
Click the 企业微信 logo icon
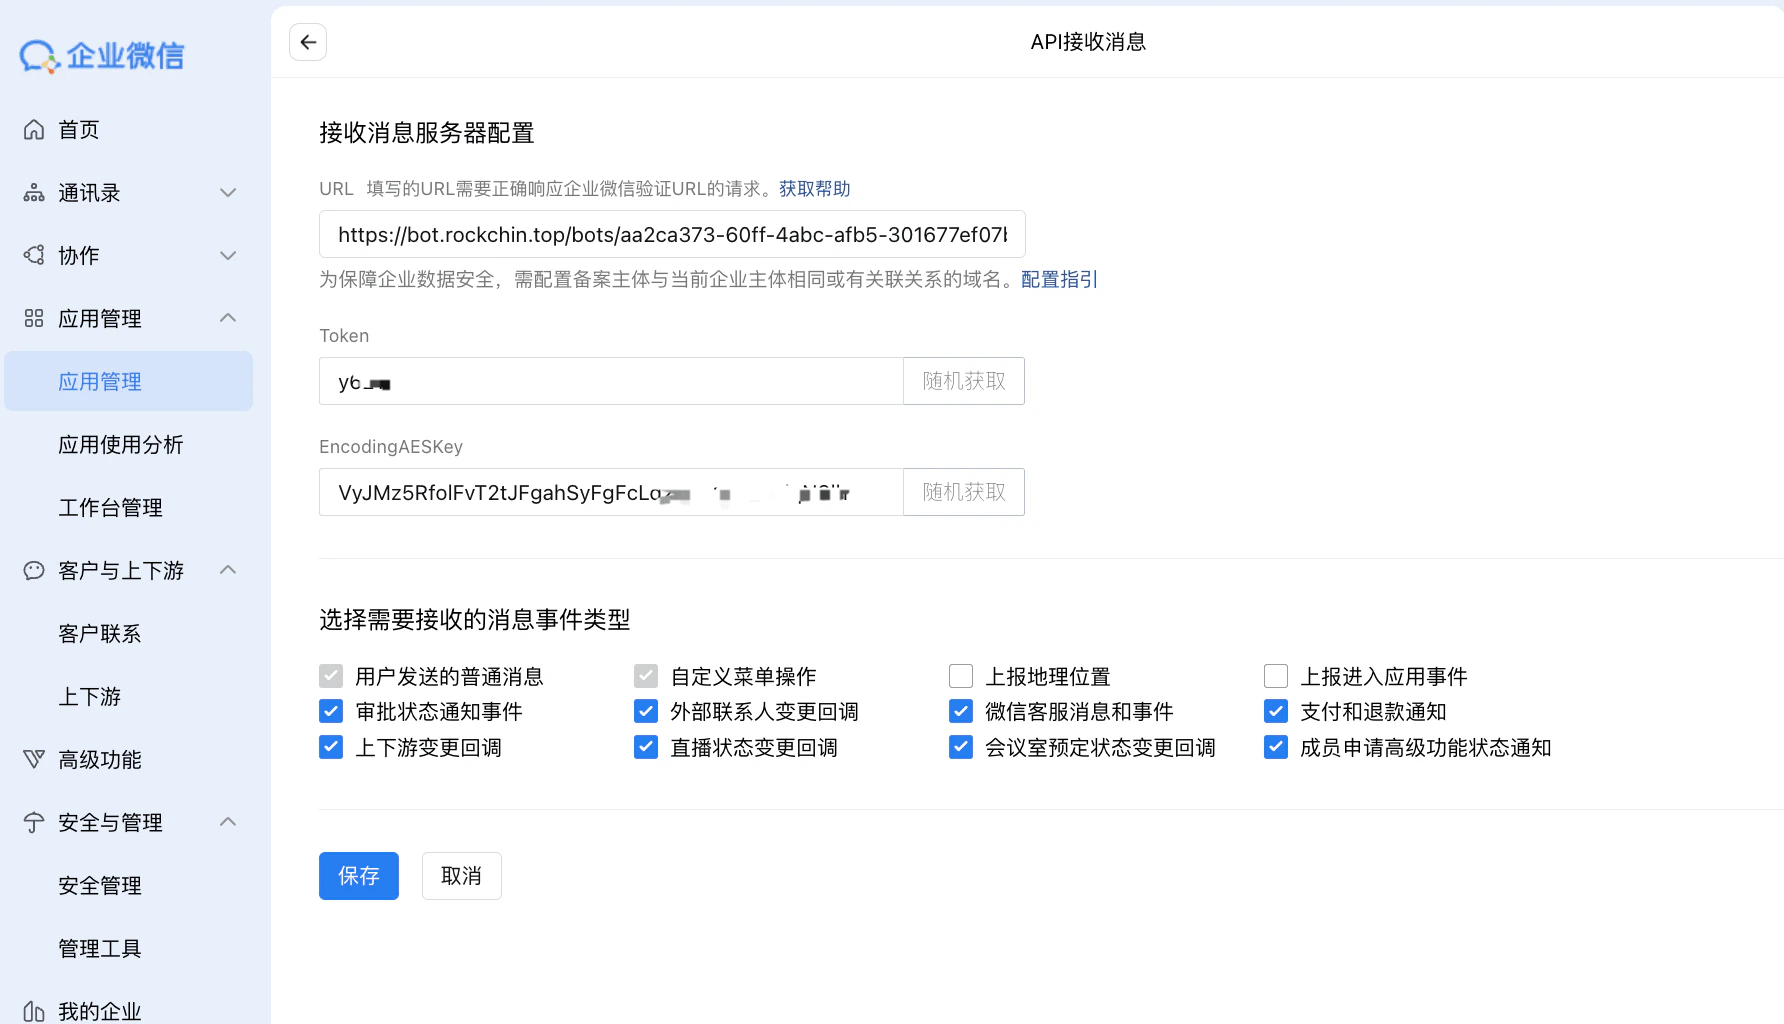37,55
